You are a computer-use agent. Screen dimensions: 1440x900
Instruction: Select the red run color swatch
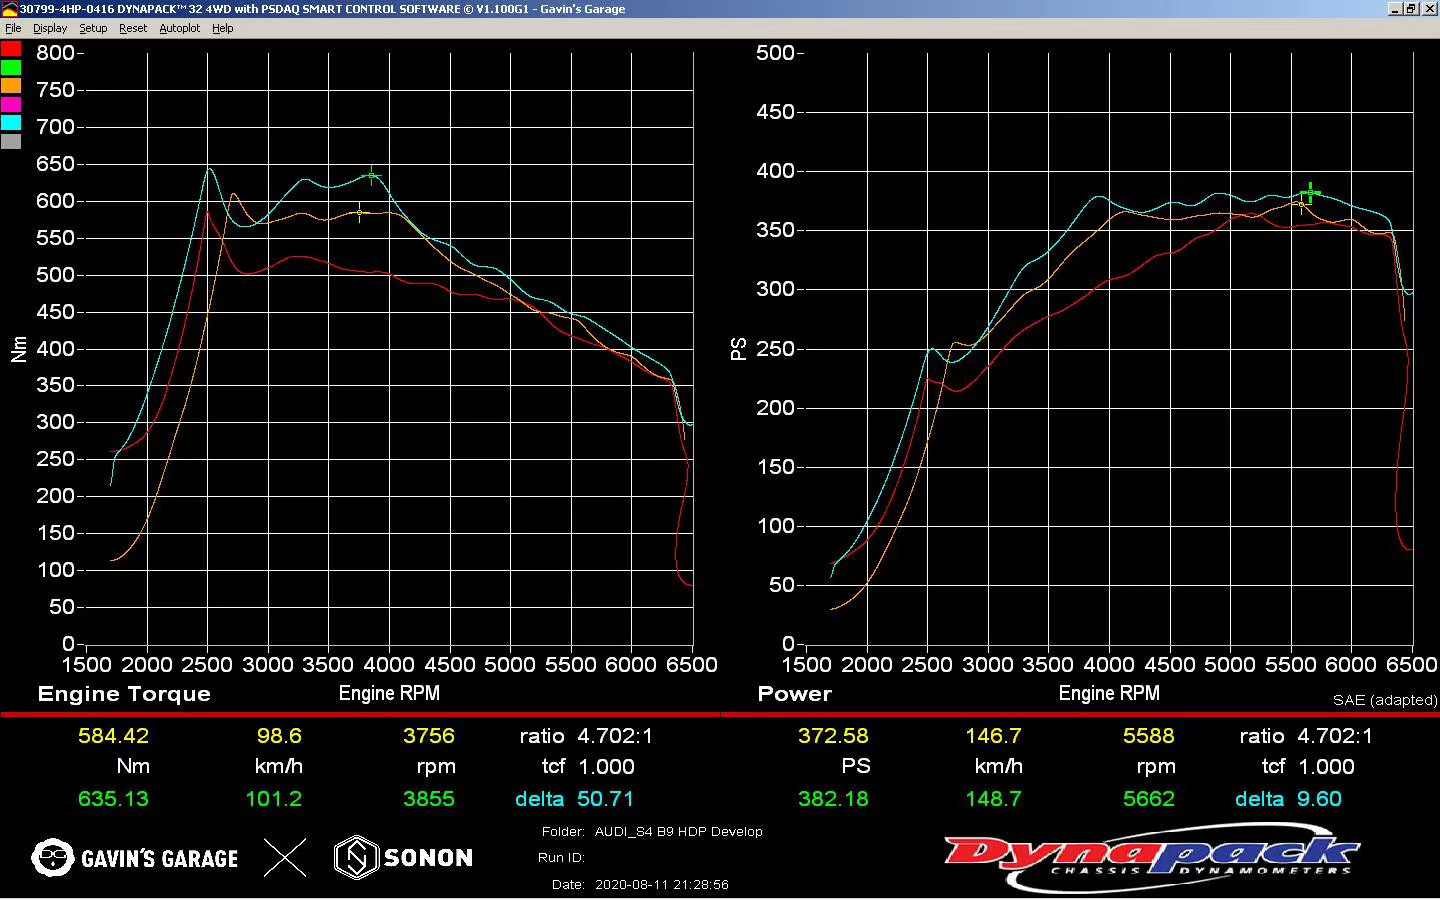11,49
